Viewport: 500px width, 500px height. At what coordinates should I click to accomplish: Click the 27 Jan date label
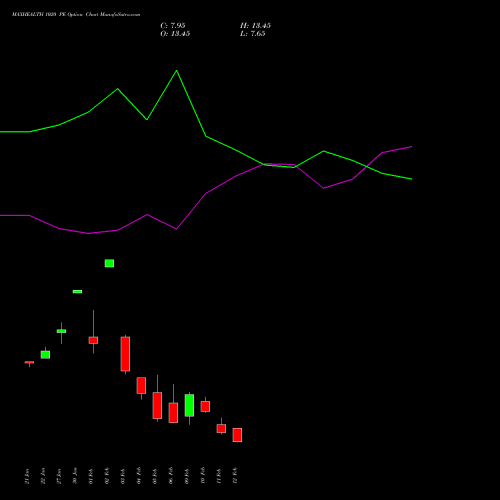coord(59,476)
